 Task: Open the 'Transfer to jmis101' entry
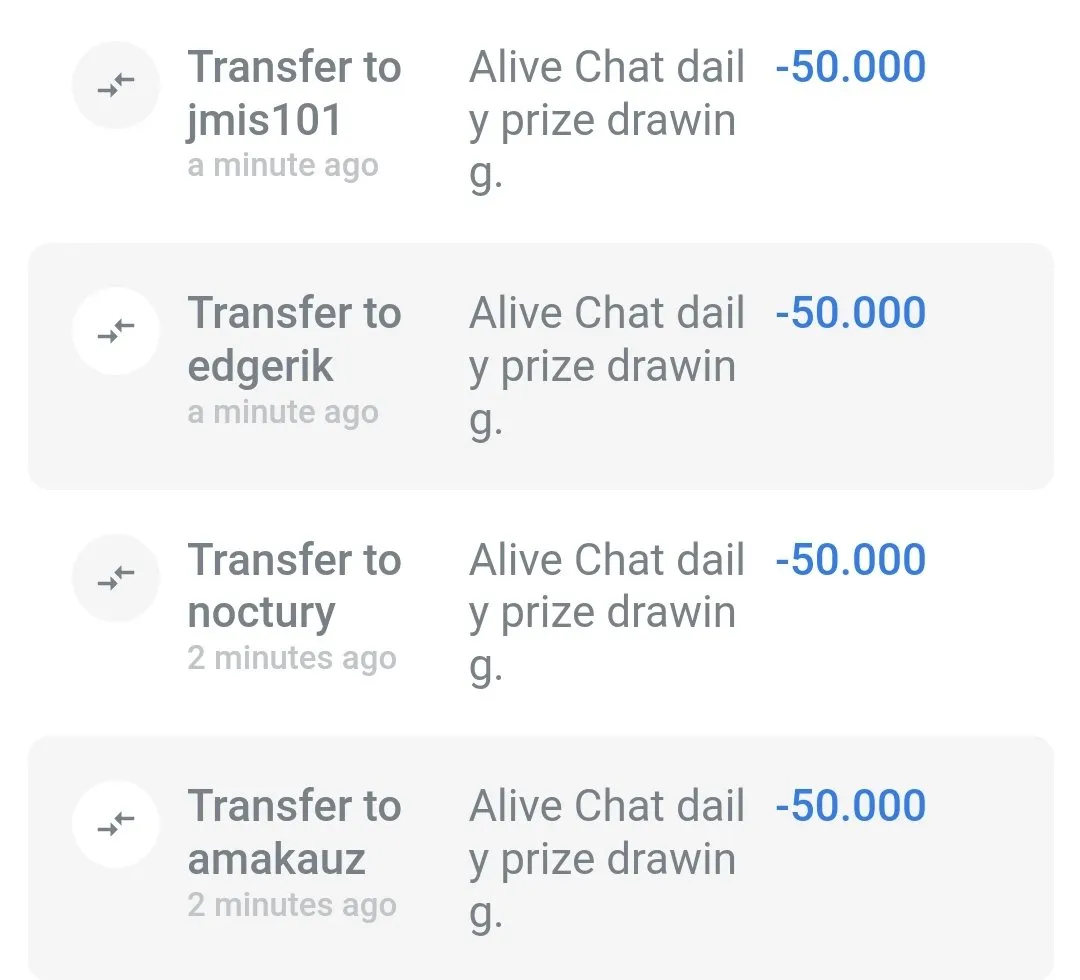click(294, 94)
